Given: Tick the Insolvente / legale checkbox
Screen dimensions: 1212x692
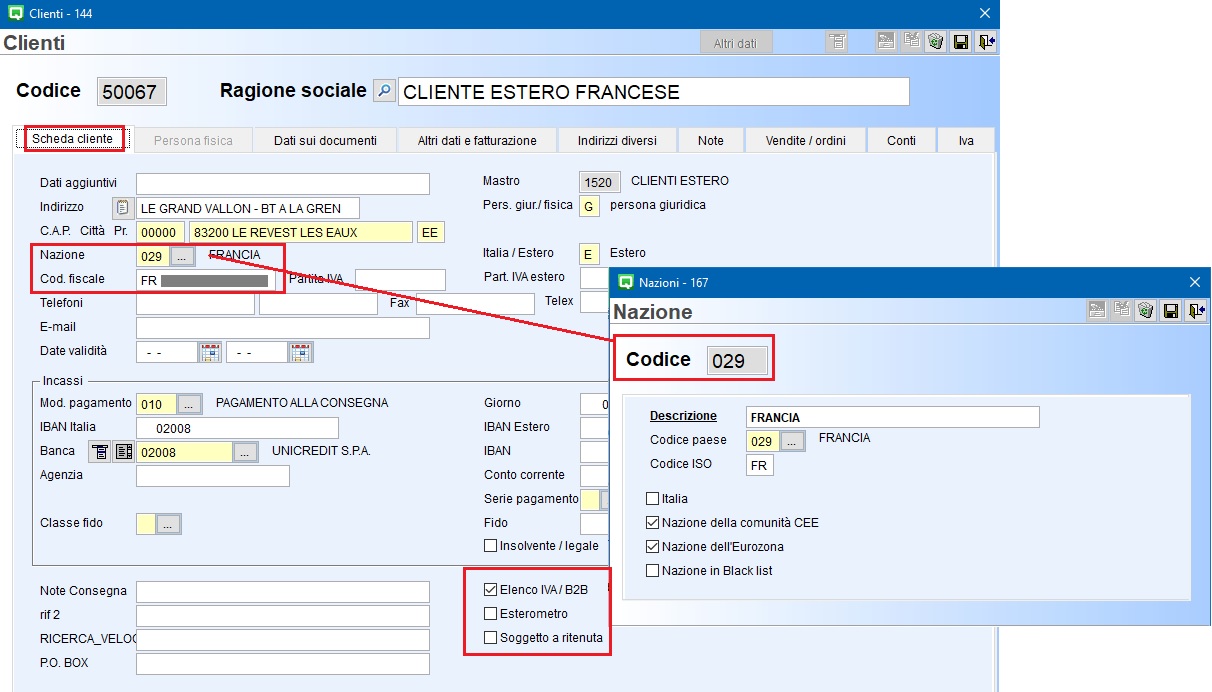Looking at the screenshot, I should pos(490,546).
